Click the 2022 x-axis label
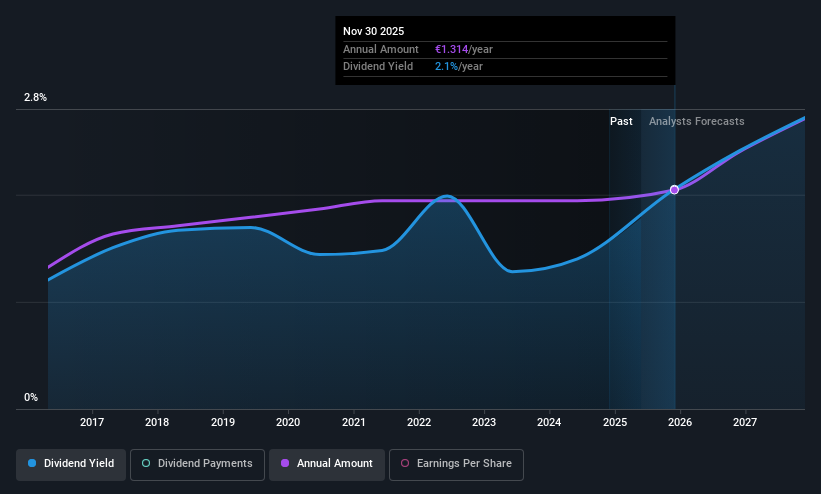Image resolution: width=821 pixels, height=494 pixels. [419, 422]
